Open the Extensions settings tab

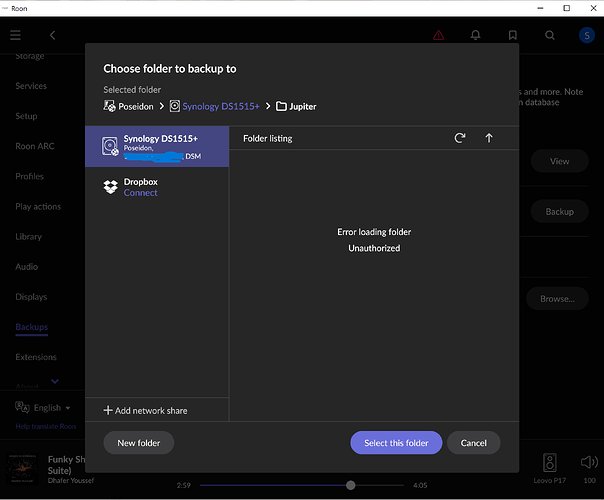36,357
